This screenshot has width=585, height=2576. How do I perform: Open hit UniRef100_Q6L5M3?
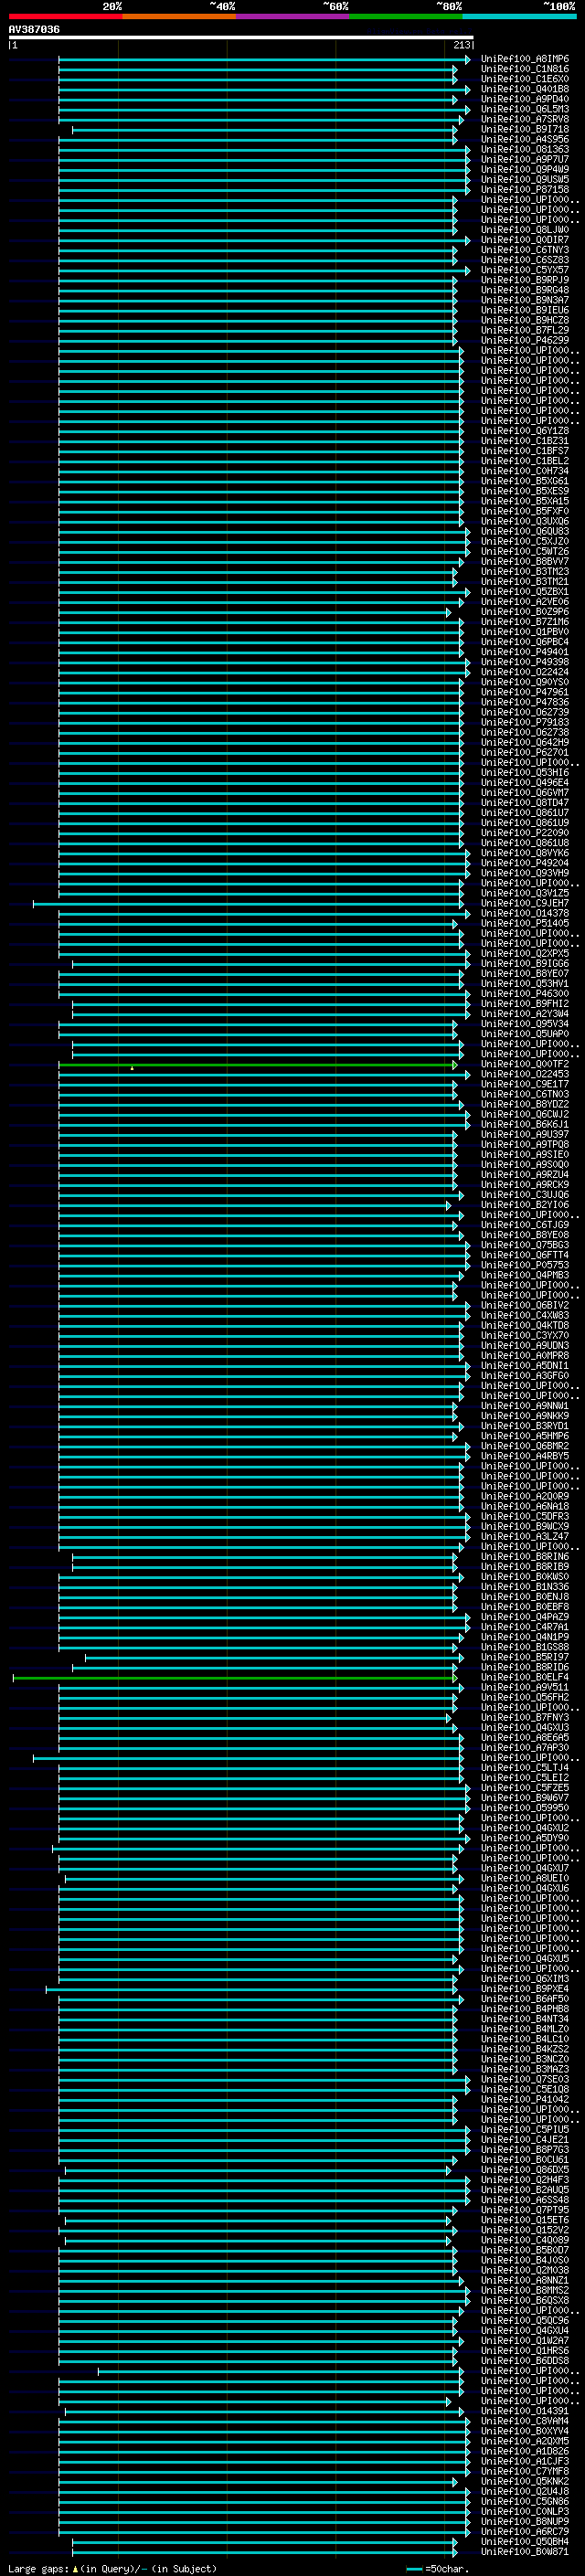point(525,109)
